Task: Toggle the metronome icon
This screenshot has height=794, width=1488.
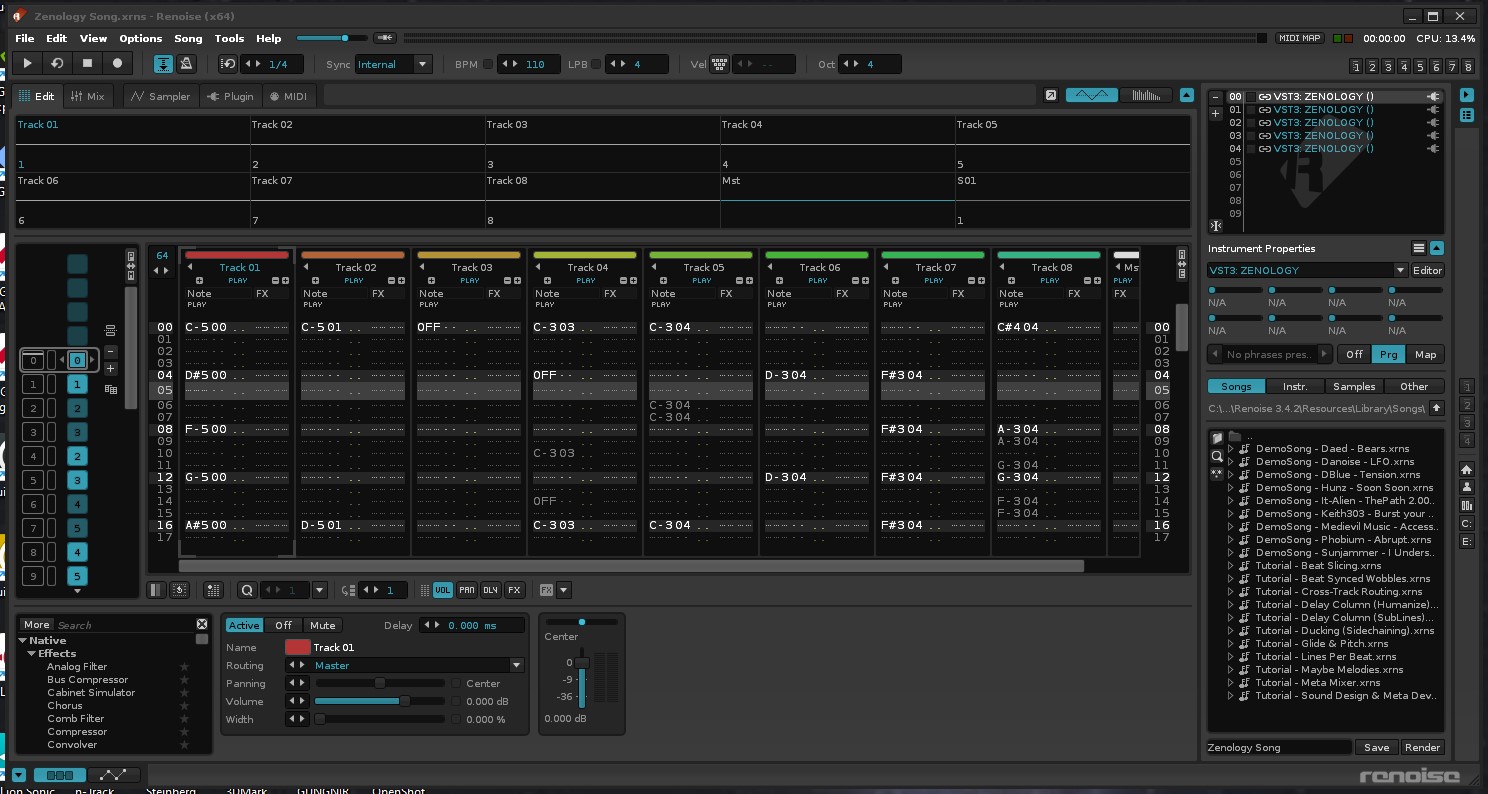Action: coord(186,64)
